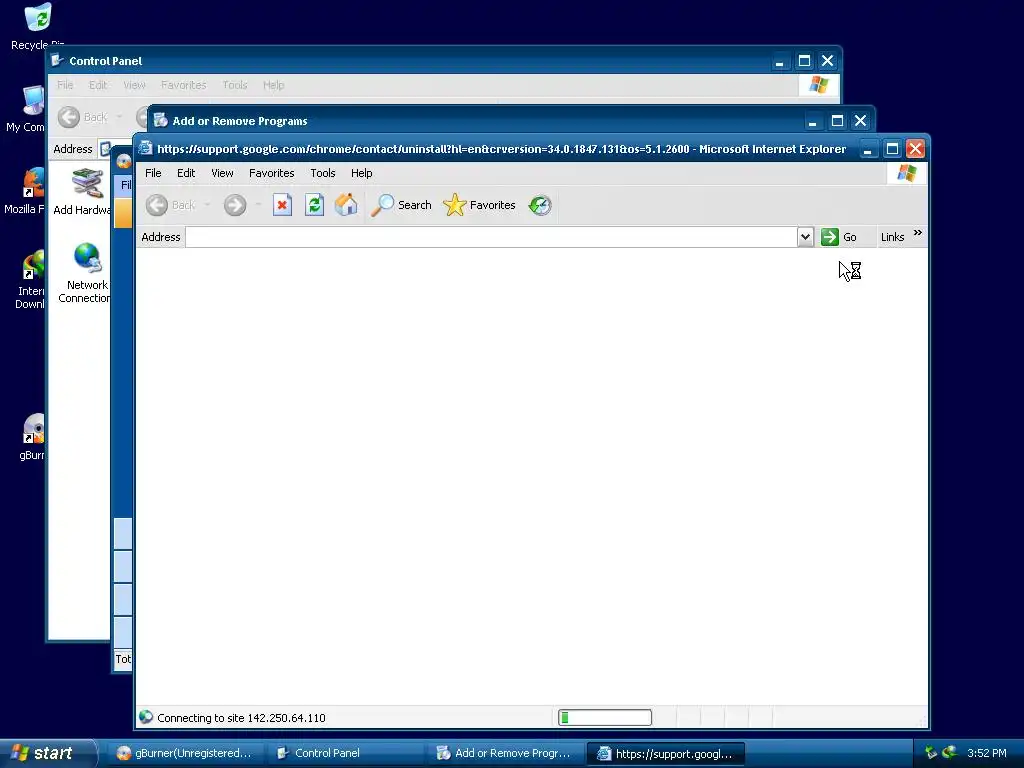Open the Home page icon in Internet Explorer
The image size is (1024, 768).
click(346, 205)
